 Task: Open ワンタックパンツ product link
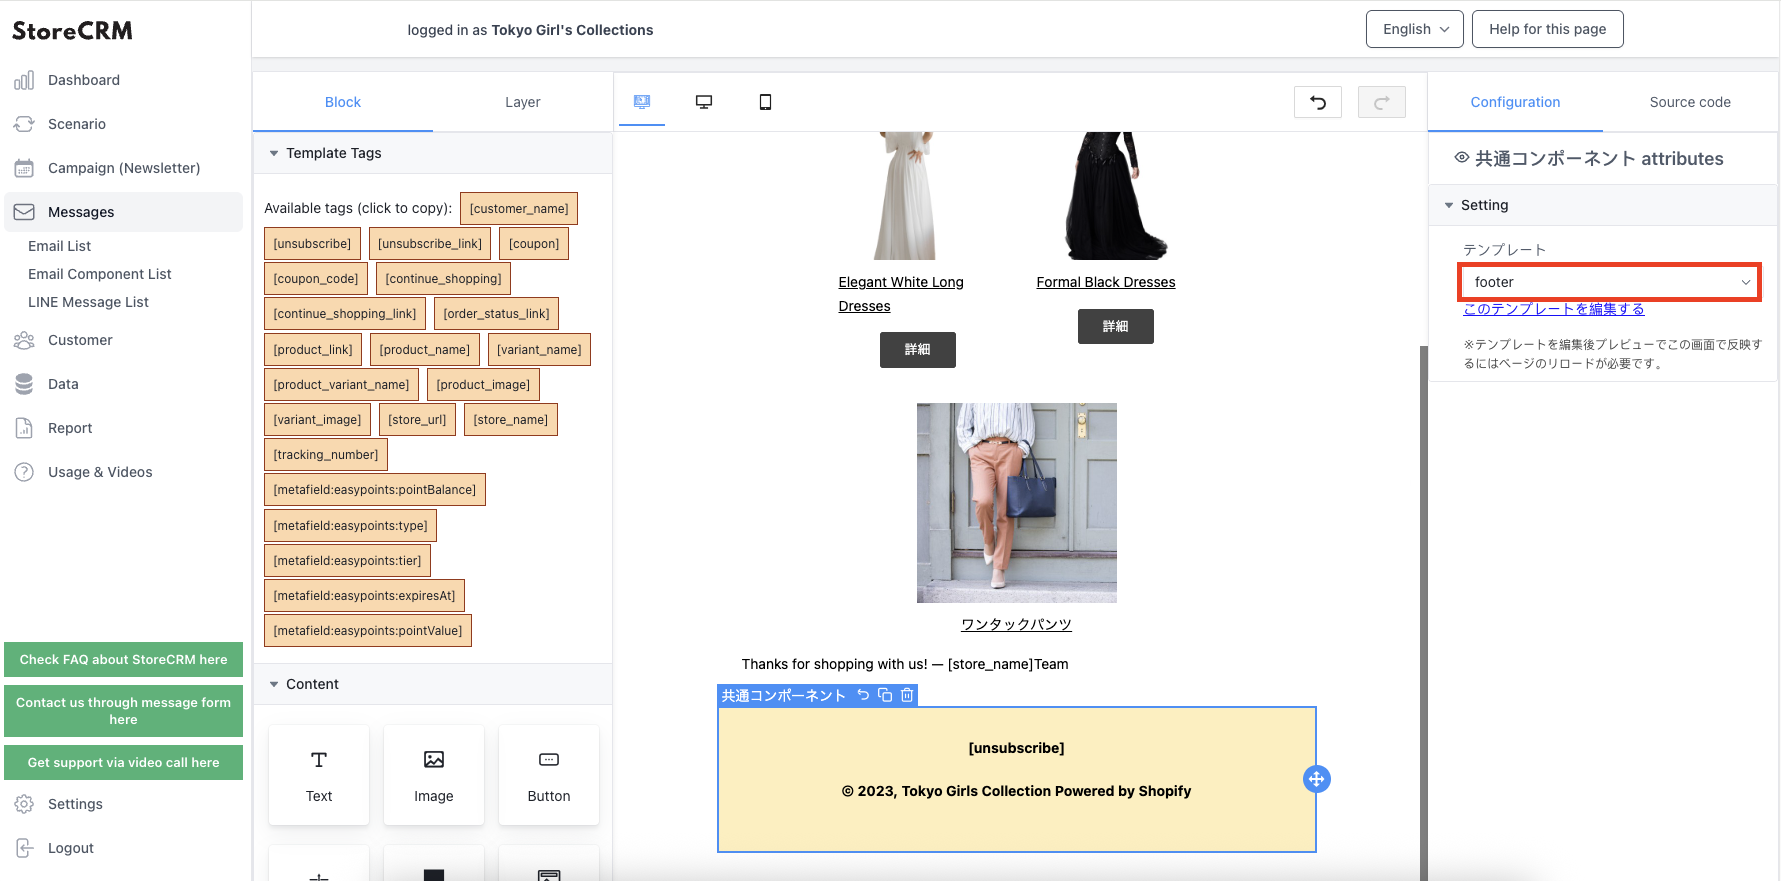pos(1016,624)
